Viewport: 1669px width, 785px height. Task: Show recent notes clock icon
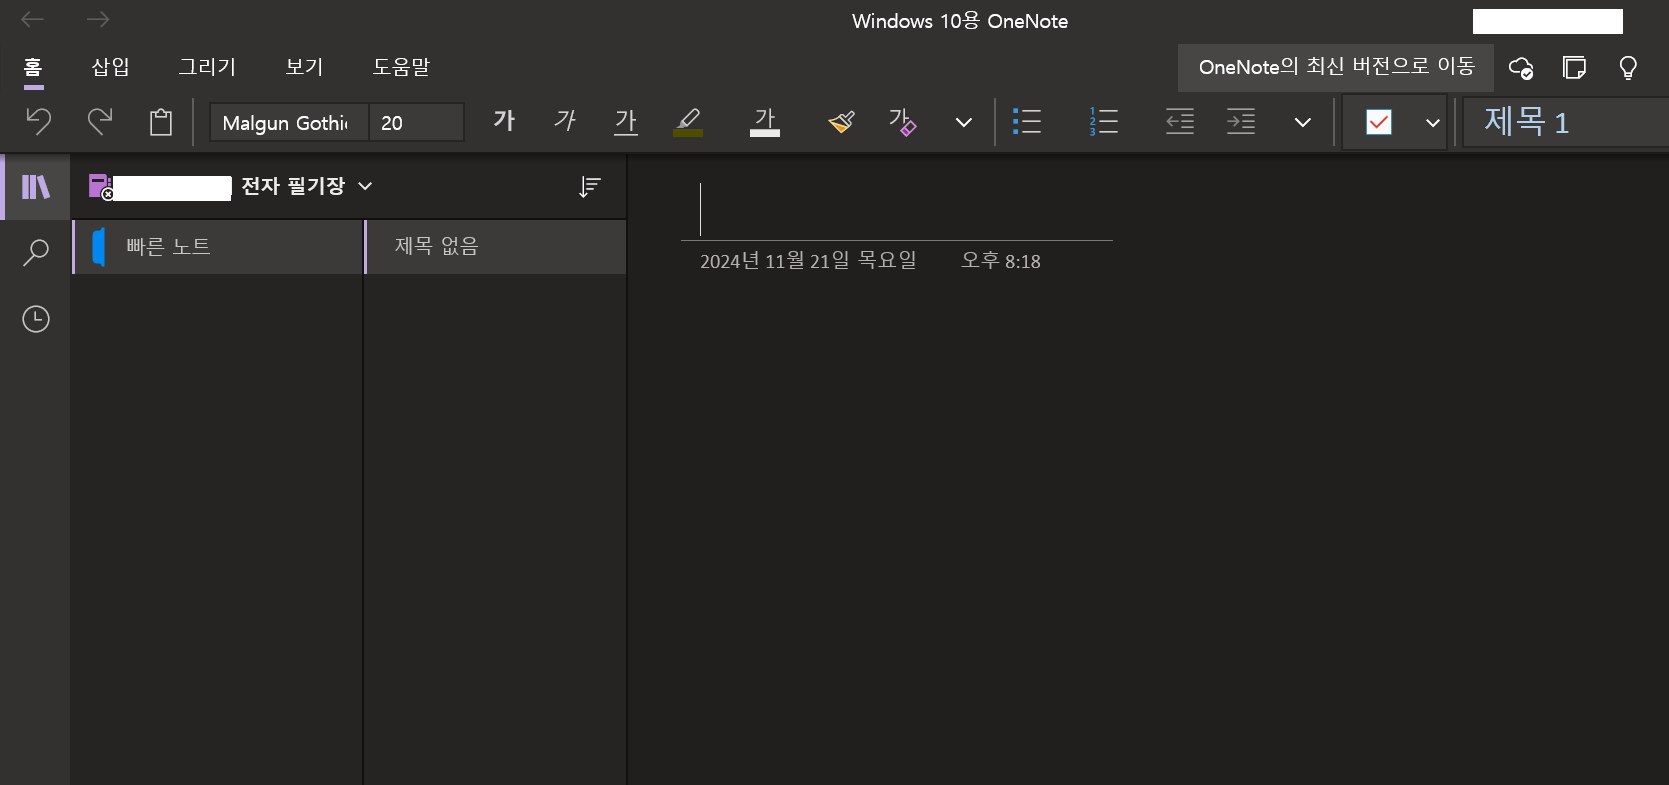point(36,319)
